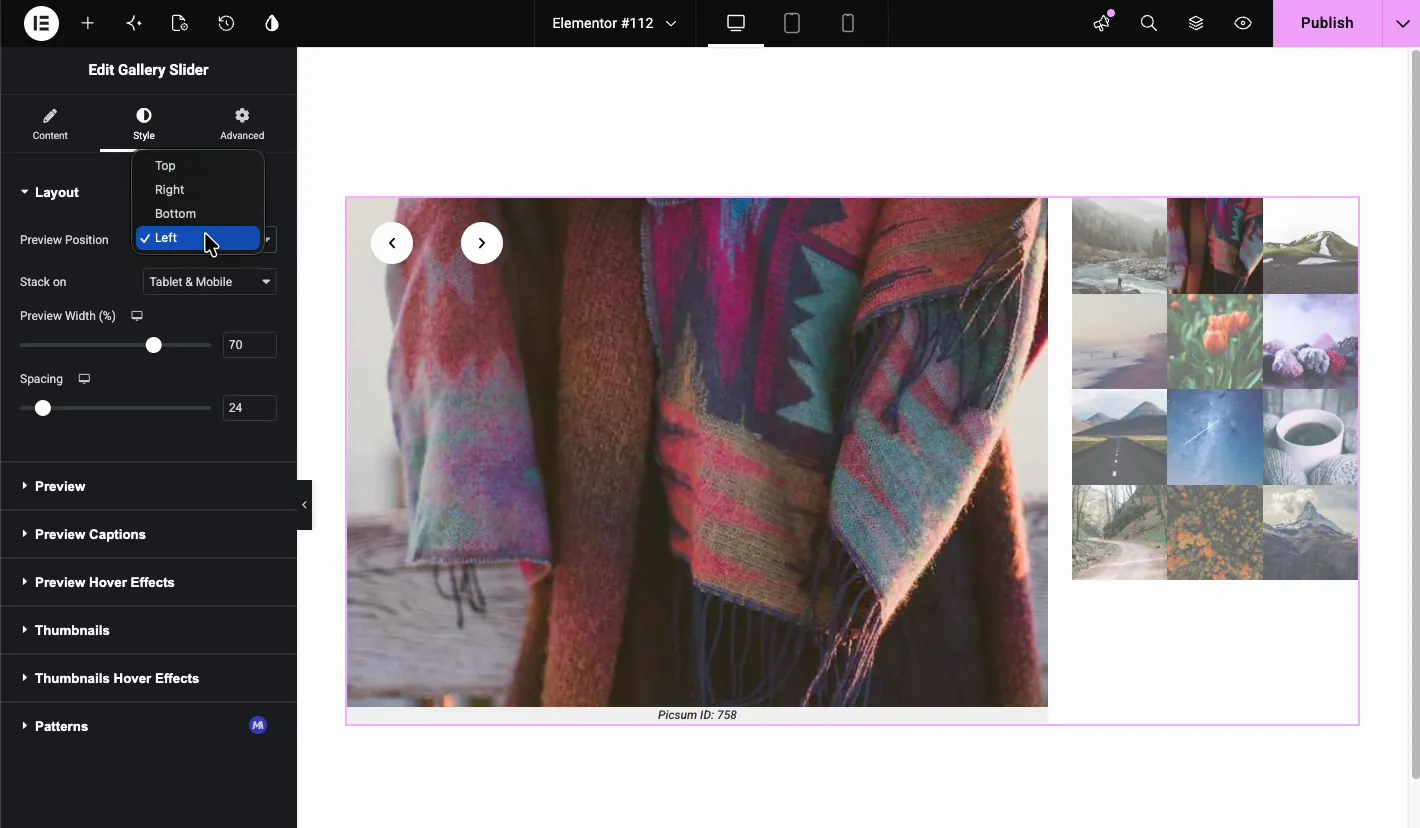Screen dimensions: 1420x828
Task: Click the main poncho preview image
Action: (697, 452)
